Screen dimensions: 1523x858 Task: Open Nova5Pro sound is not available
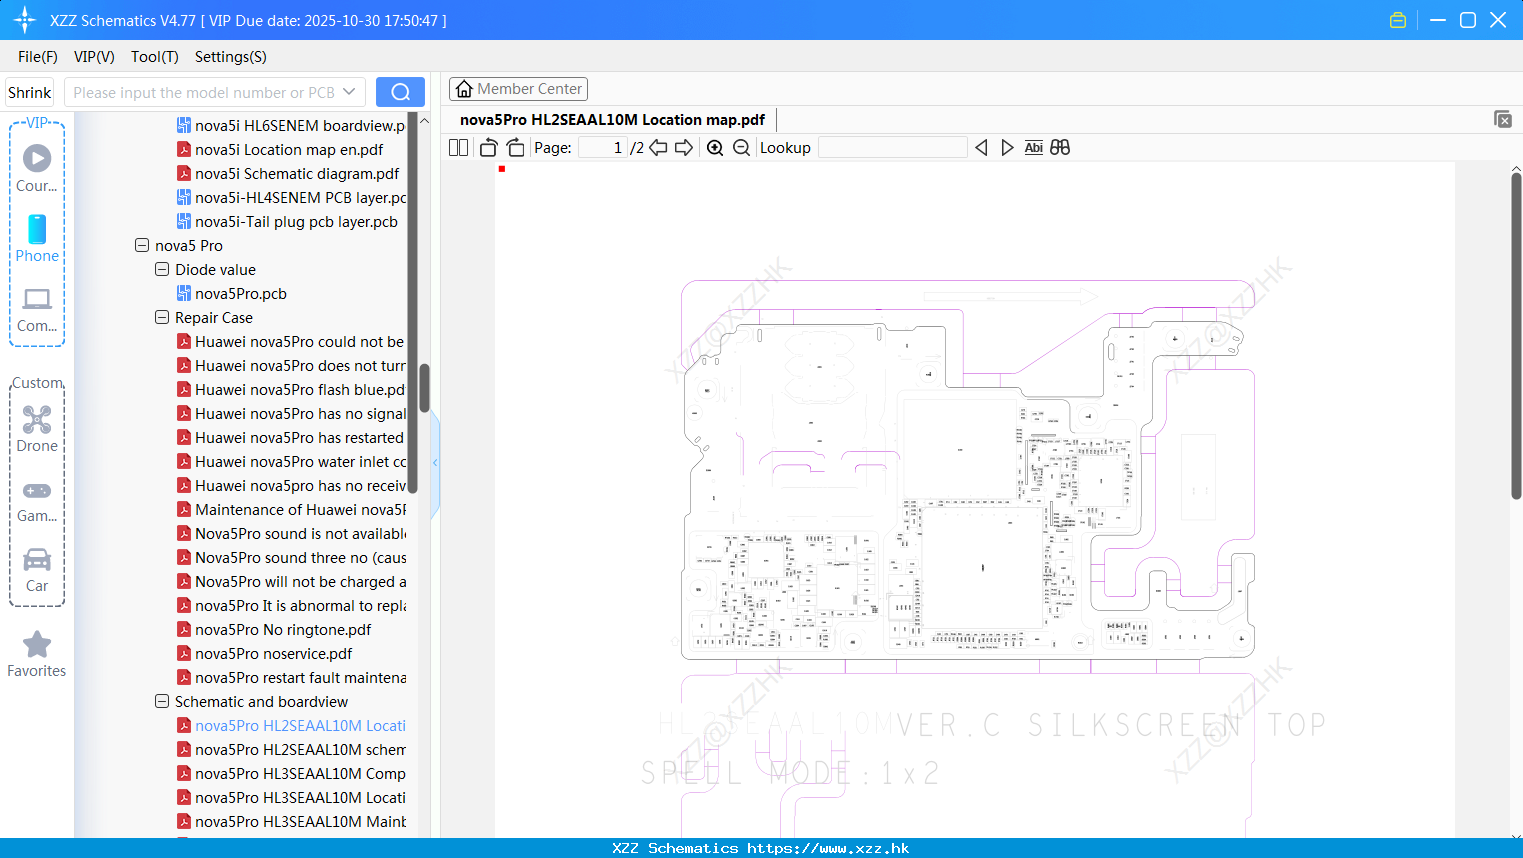click(x=291, y=533)
